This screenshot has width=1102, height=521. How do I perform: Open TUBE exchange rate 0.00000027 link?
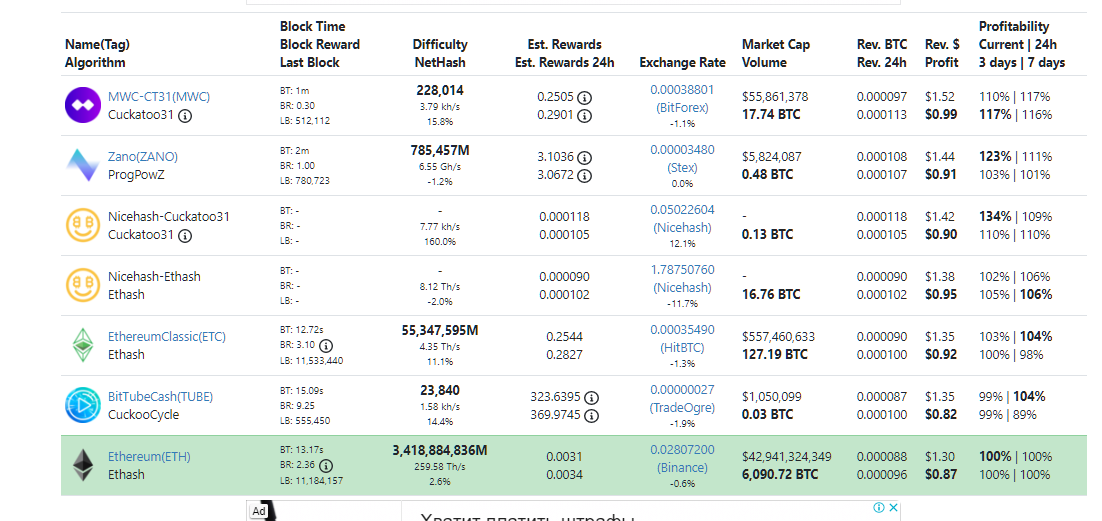point(682,389)
